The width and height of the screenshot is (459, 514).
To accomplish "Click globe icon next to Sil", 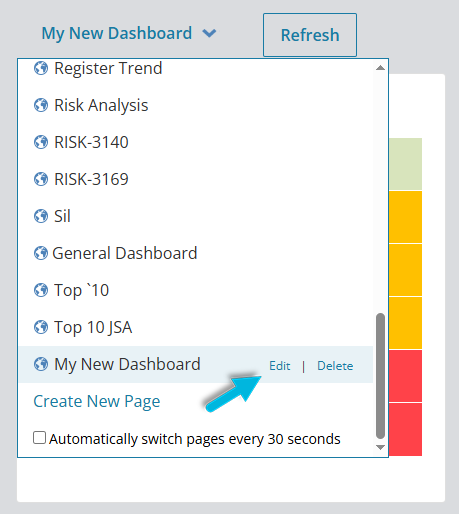I will coord(41,216).
